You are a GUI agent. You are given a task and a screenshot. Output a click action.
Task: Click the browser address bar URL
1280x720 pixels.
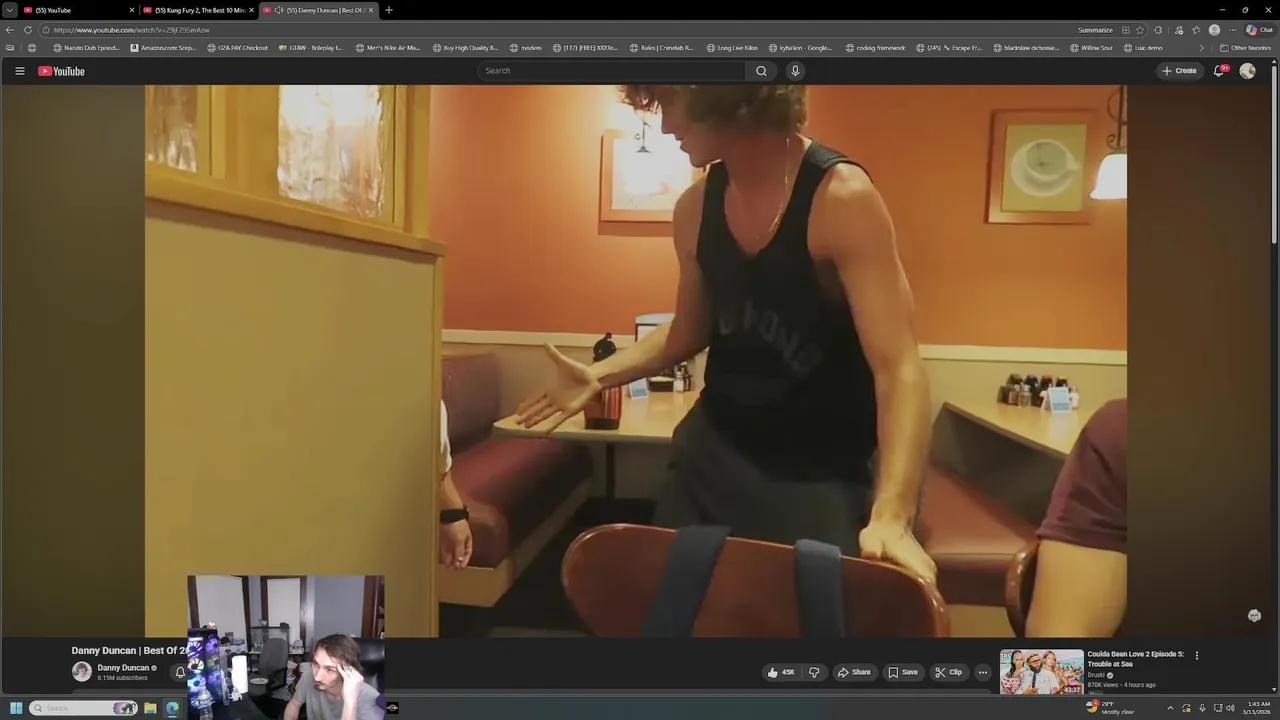click(131, 30)
